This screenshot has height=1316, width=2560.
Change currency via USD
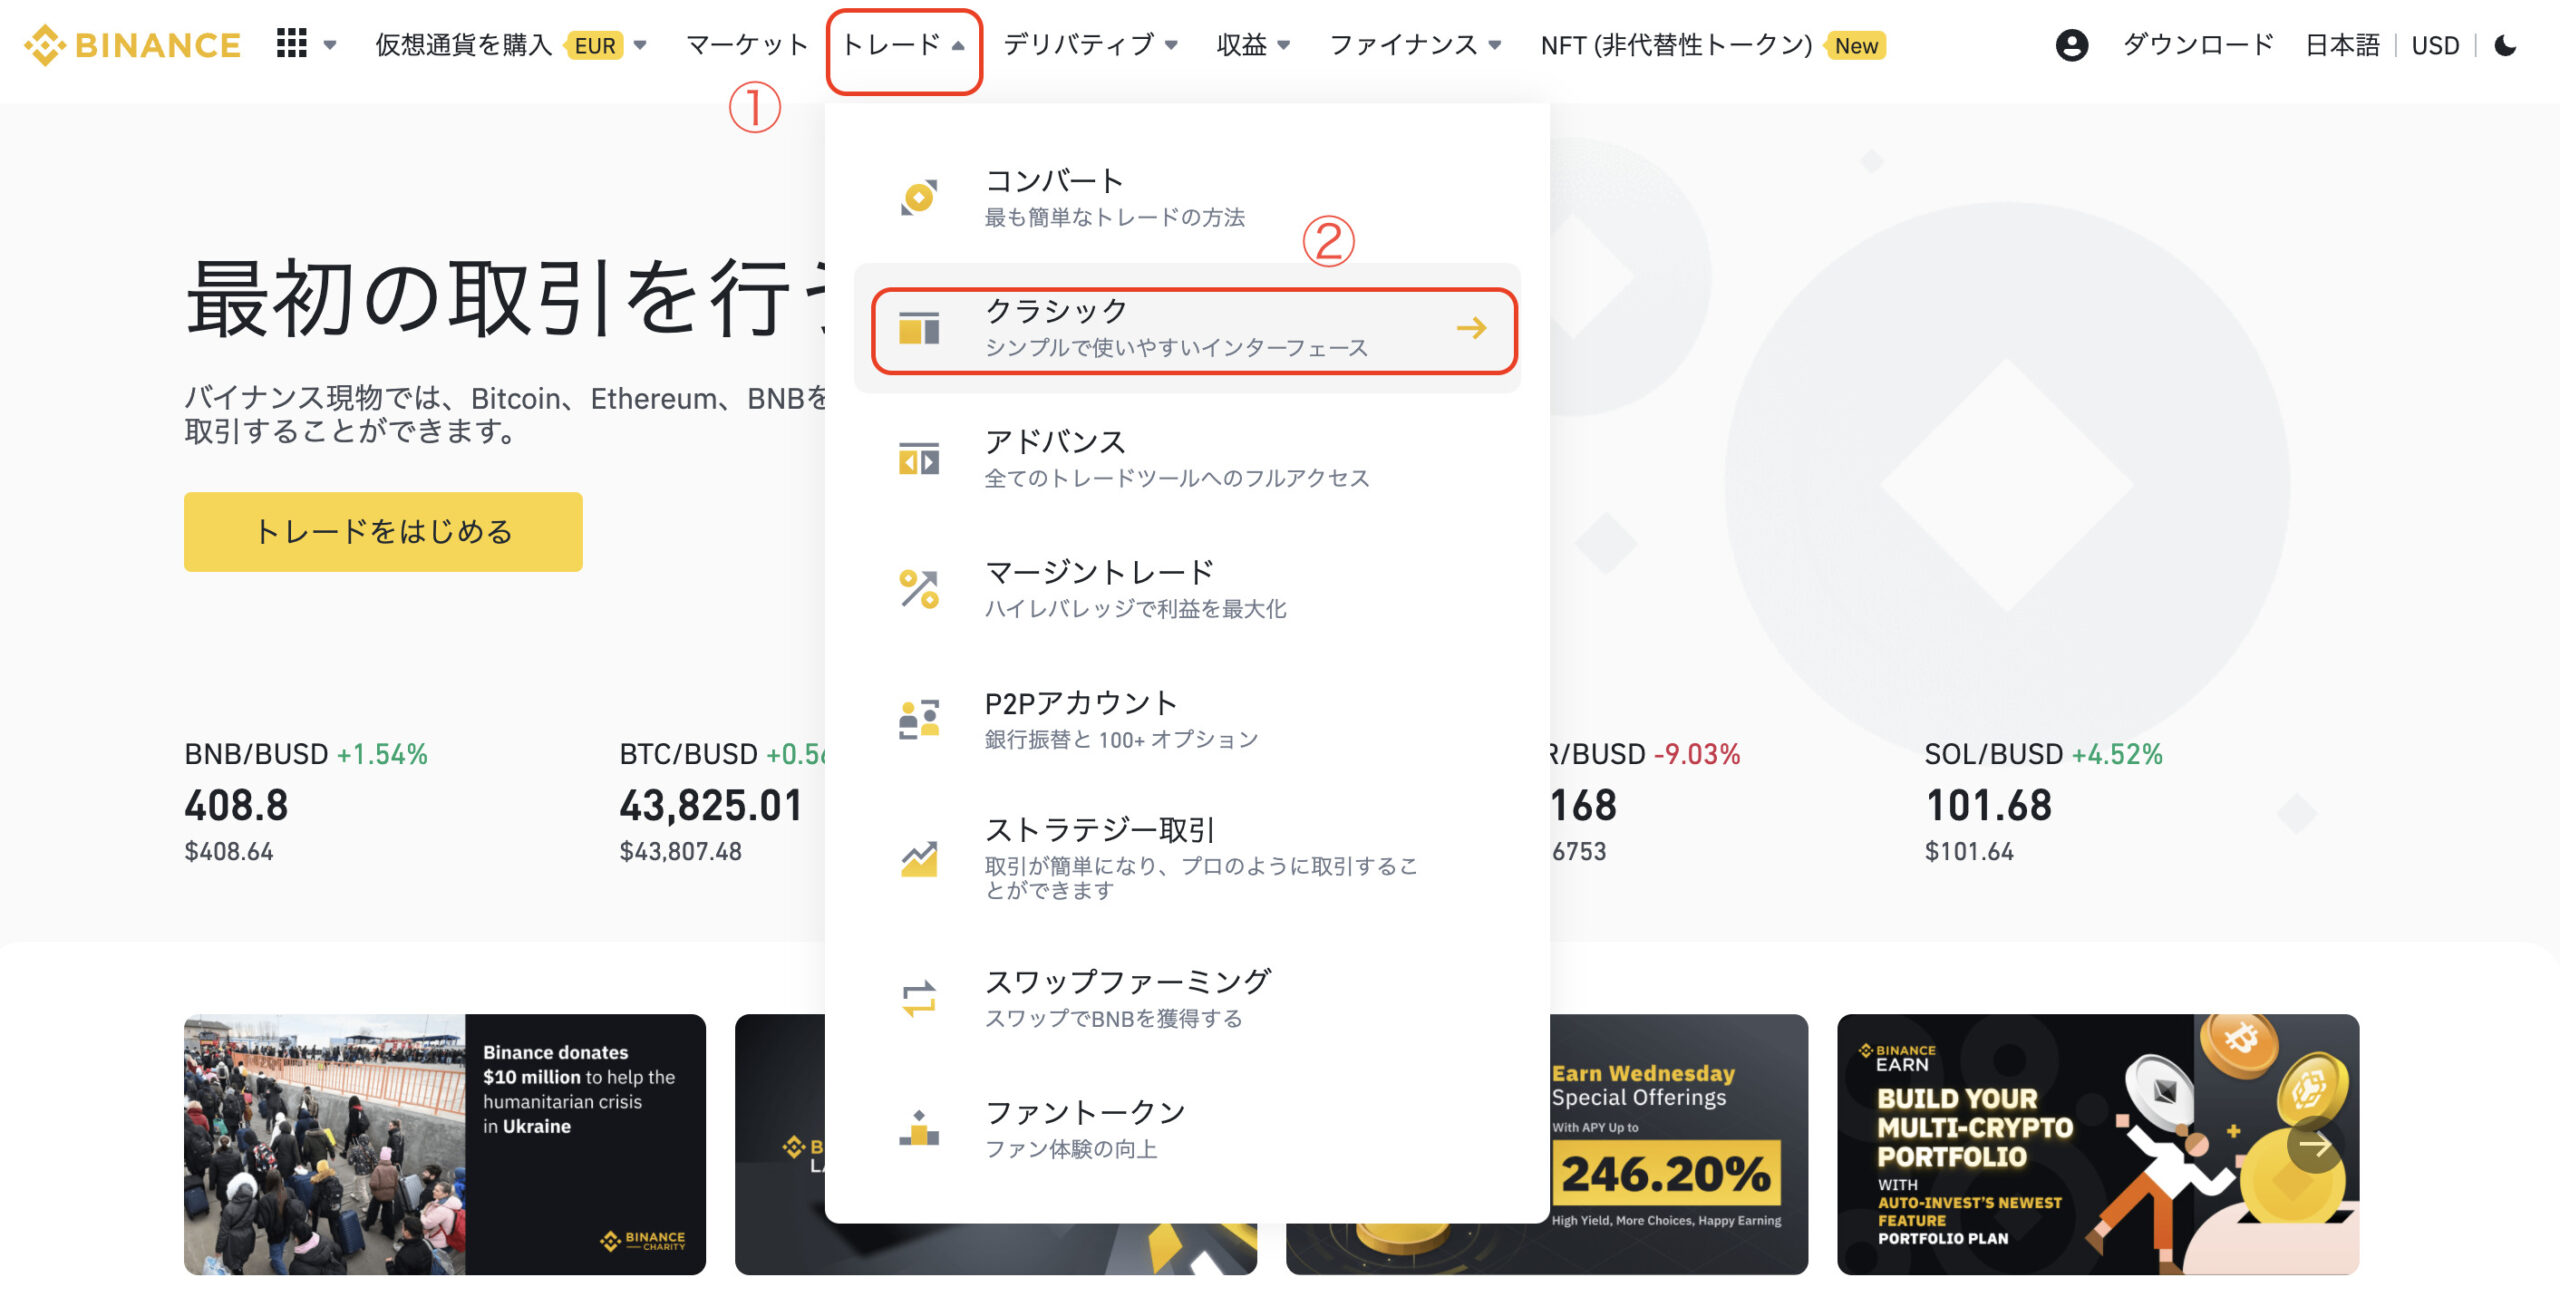[x=2435, y=45]
